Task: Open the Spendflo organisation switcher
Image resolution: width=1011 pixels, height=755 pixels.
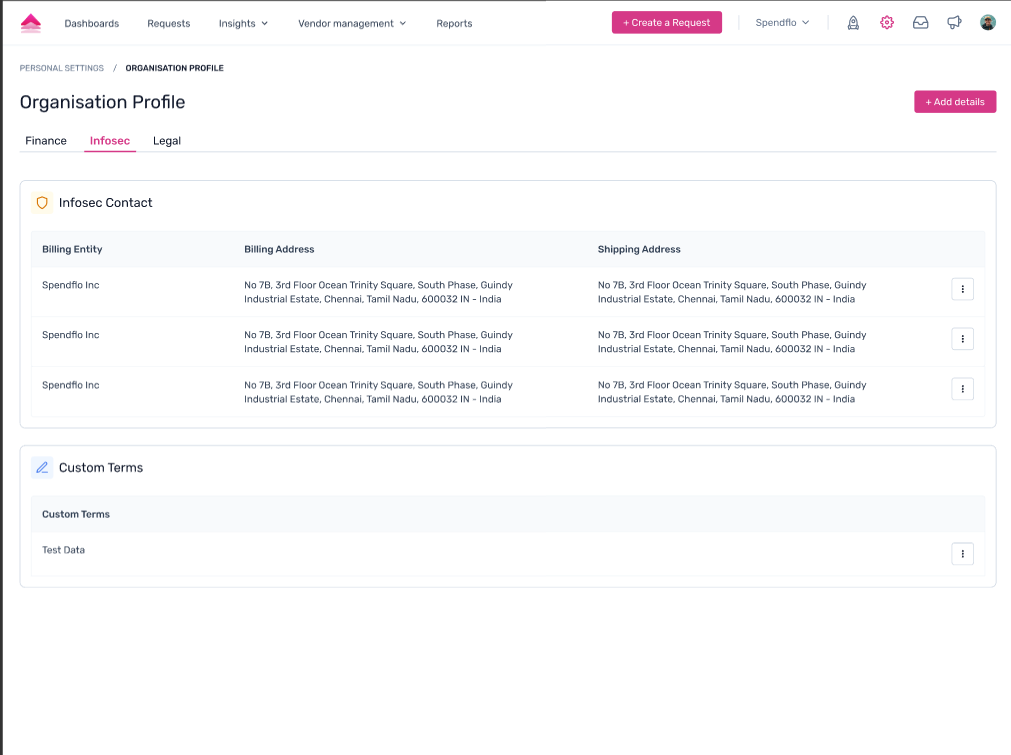Action: pyautogui.click(x=782, y=23)
